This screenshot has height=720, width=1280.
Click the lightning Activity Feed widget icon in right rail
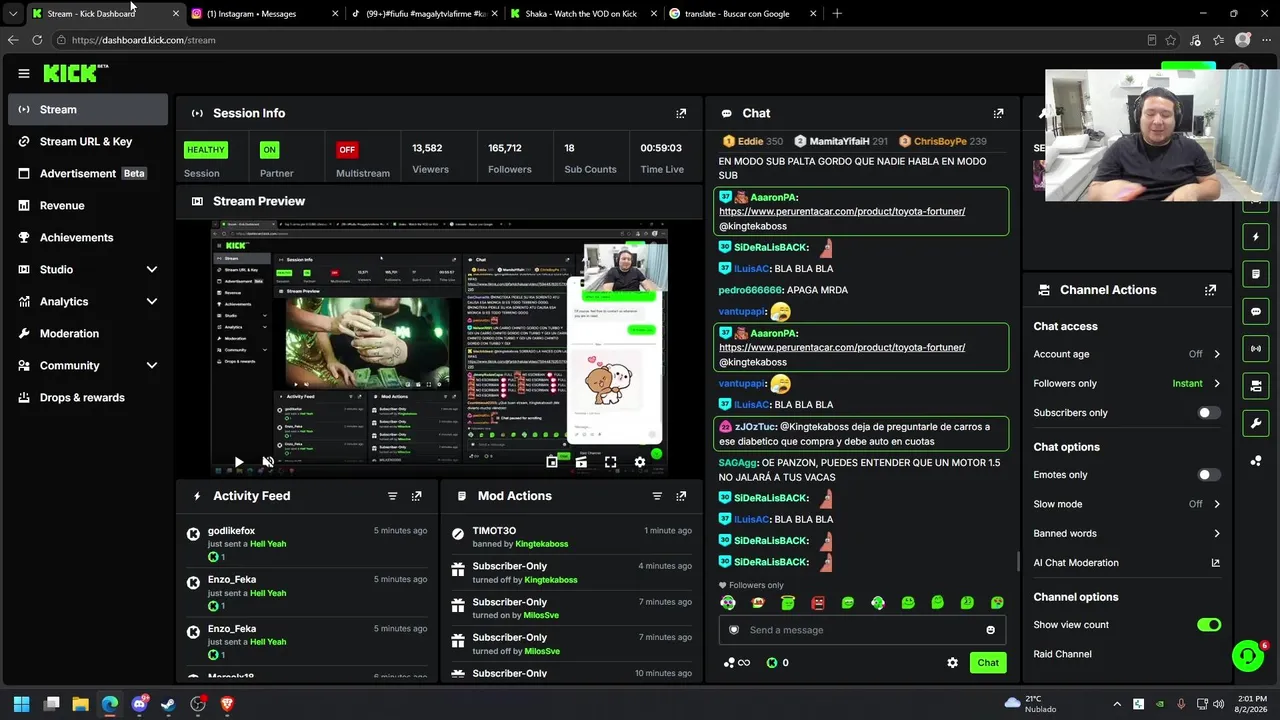click(1256, 237)
